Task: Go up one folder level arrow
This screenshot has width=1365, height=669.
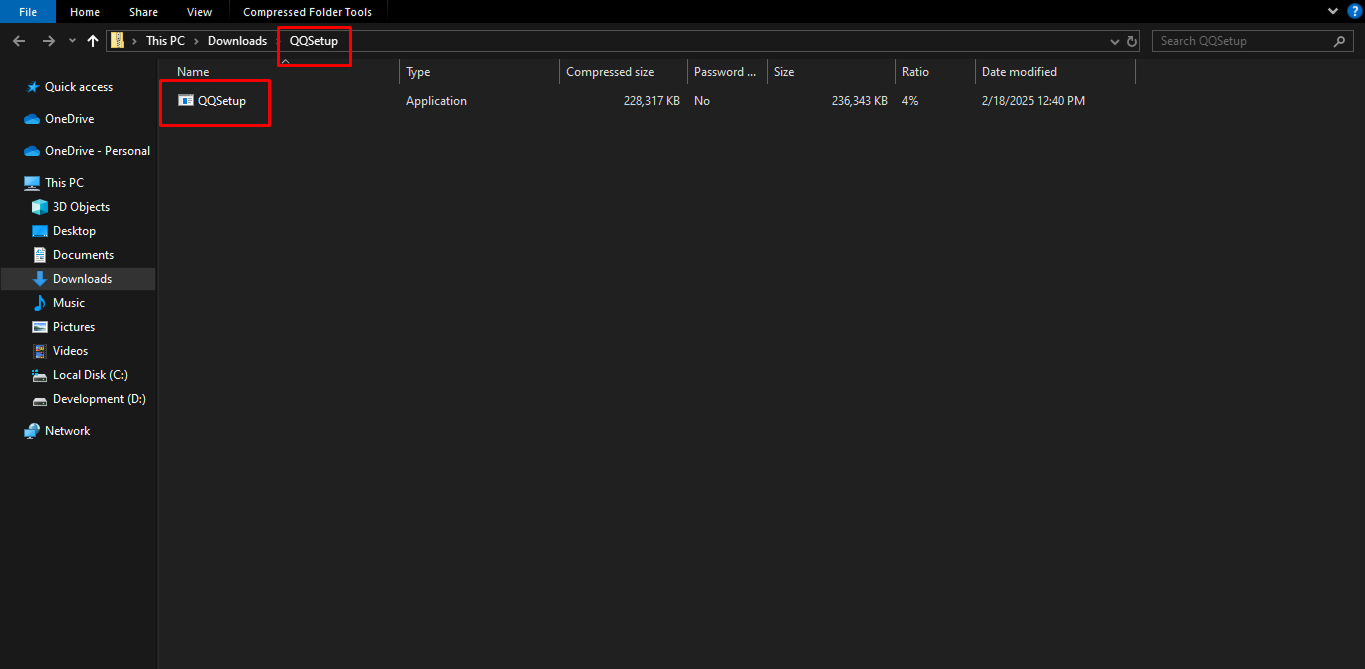Action: (x=93, y=41)
